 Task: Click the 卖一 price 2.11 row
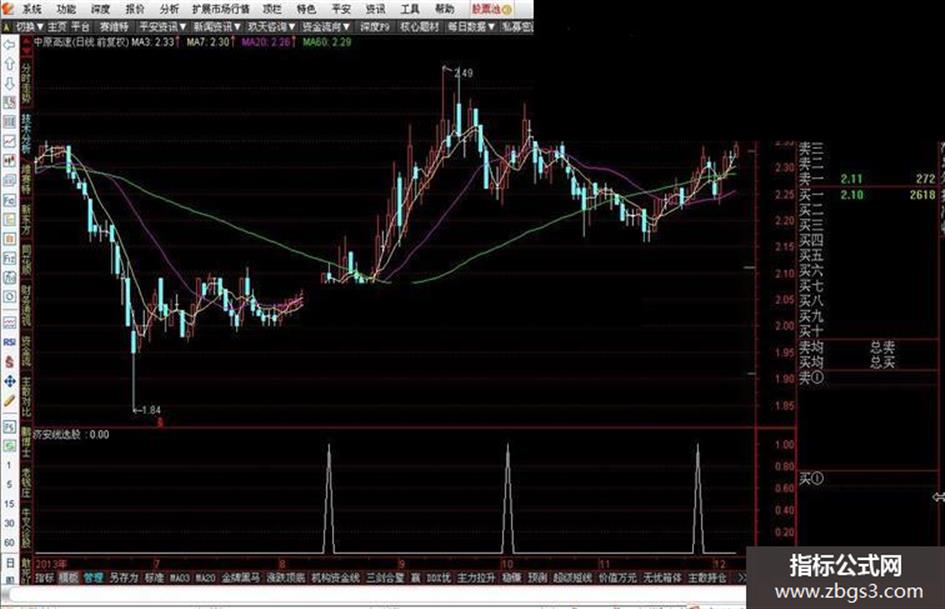(867, 179)
